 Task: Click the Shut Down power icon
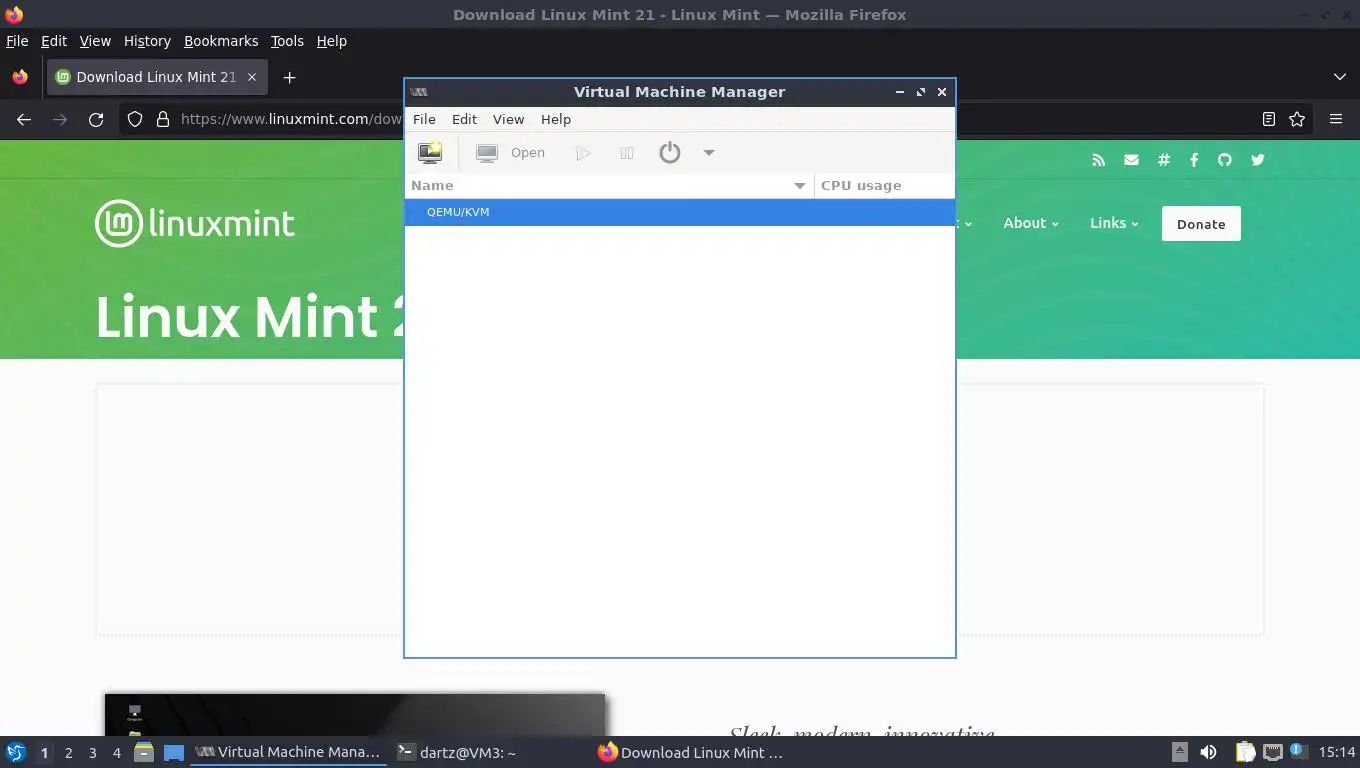pos(670,153)
